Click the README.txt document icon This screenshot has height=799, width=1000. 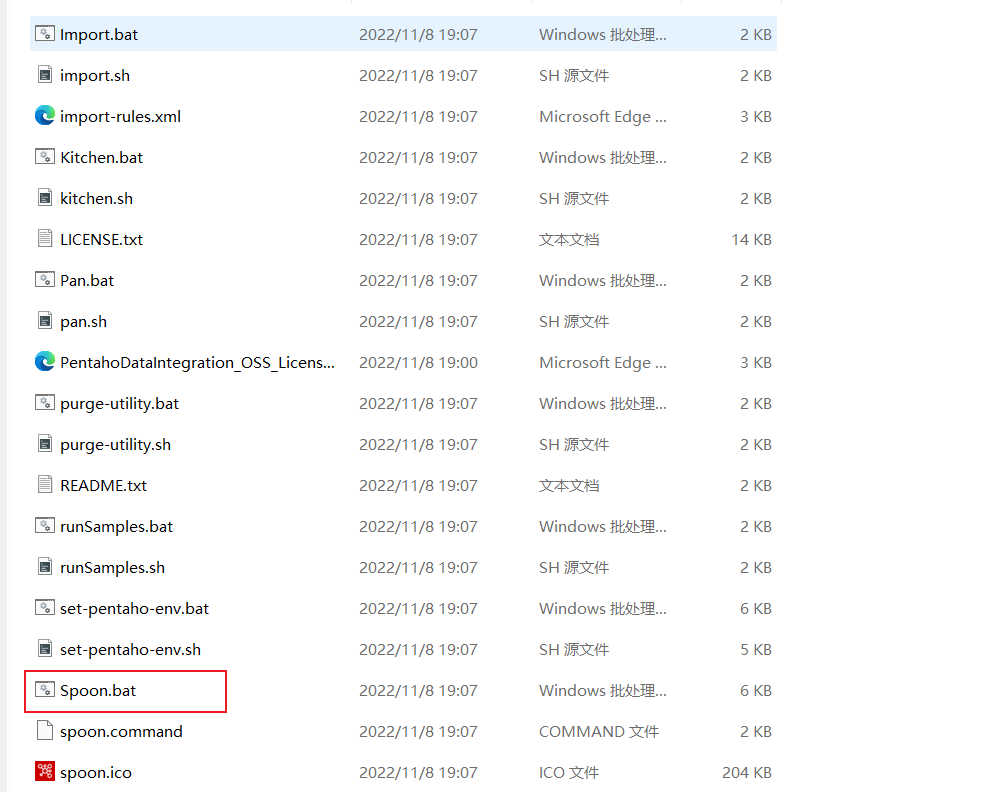click(x=45, y=485)
